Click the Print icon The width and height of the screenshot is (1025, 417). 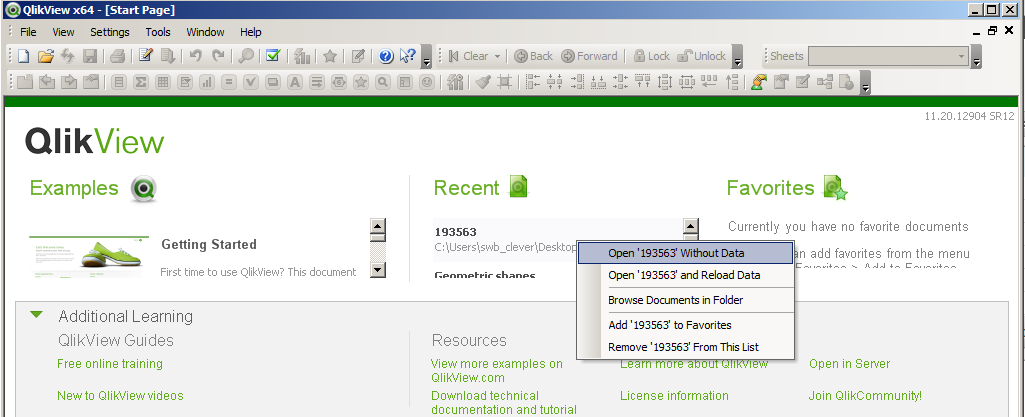pyautogui.click(x=117, y=56)
